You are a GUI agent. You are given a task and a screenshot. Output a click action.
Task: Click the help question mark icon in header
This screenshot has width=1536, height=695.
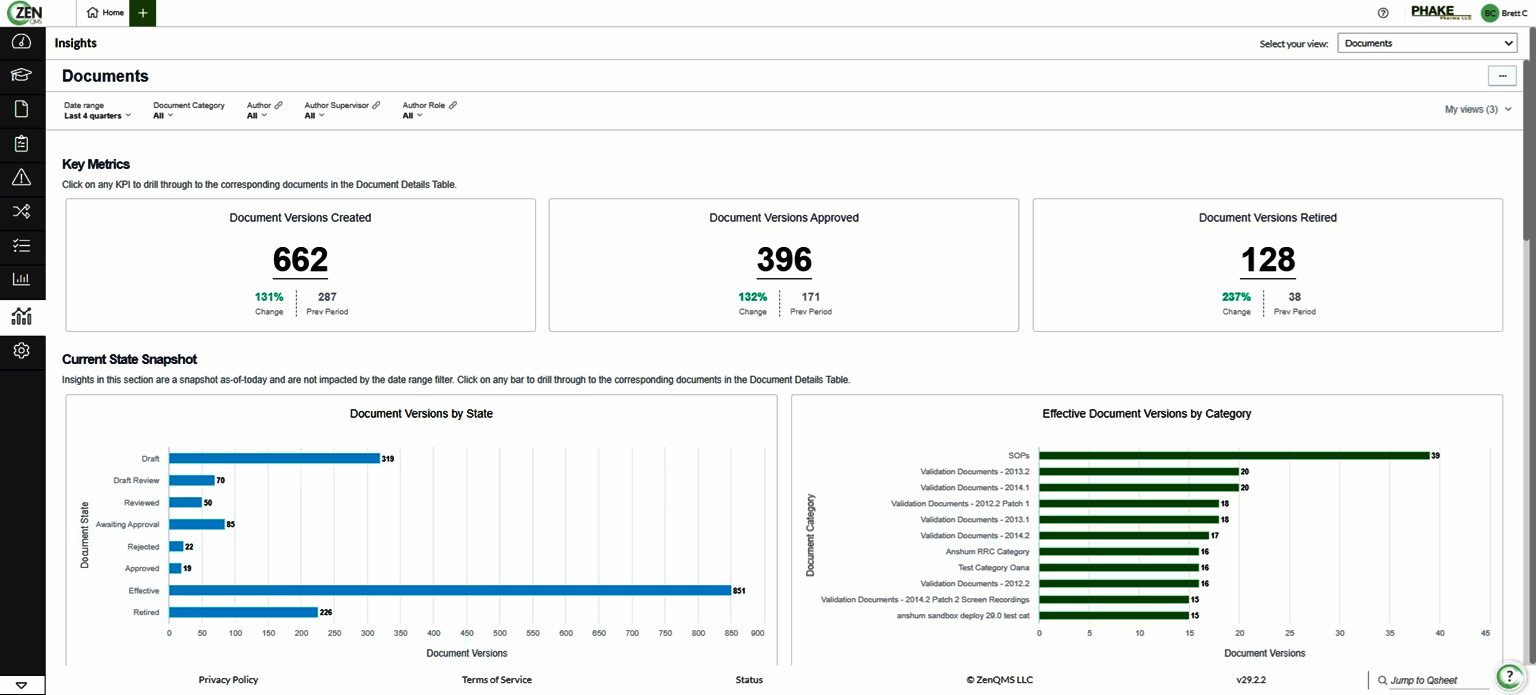pos(1383,13)
